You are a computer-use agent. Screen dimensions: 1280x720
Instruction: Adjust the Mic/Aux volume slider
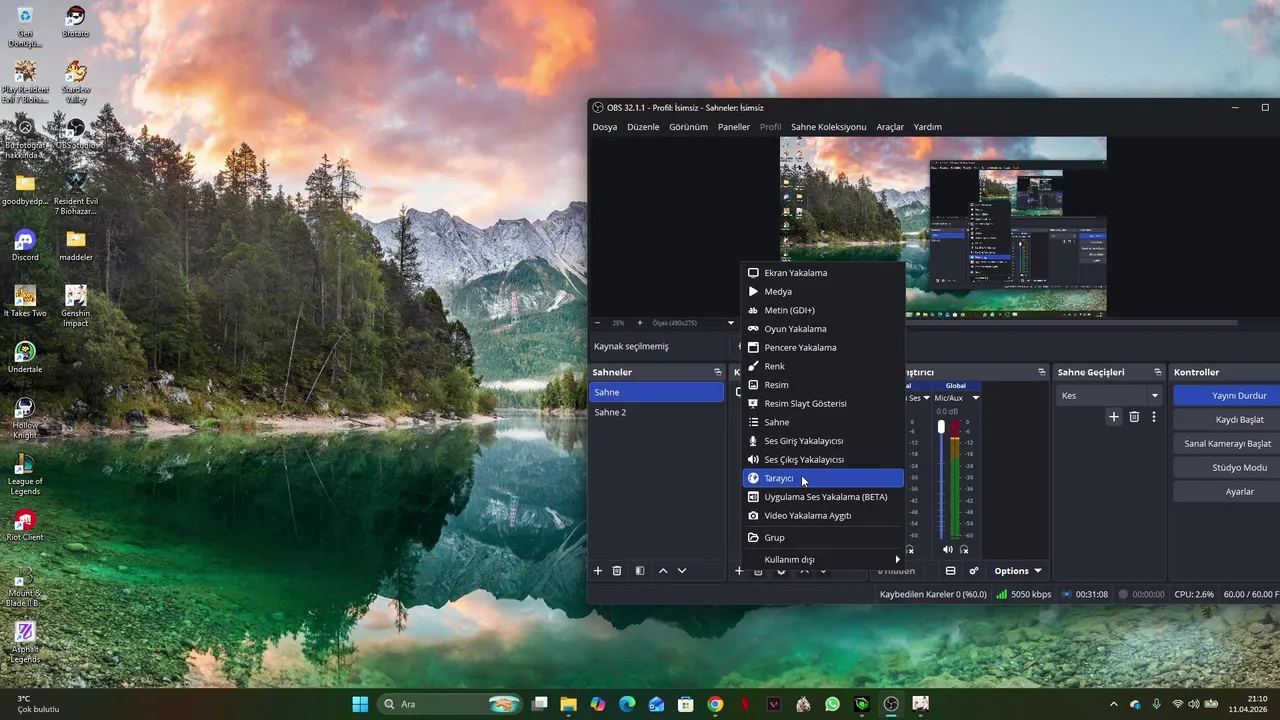tap(941, 480)
